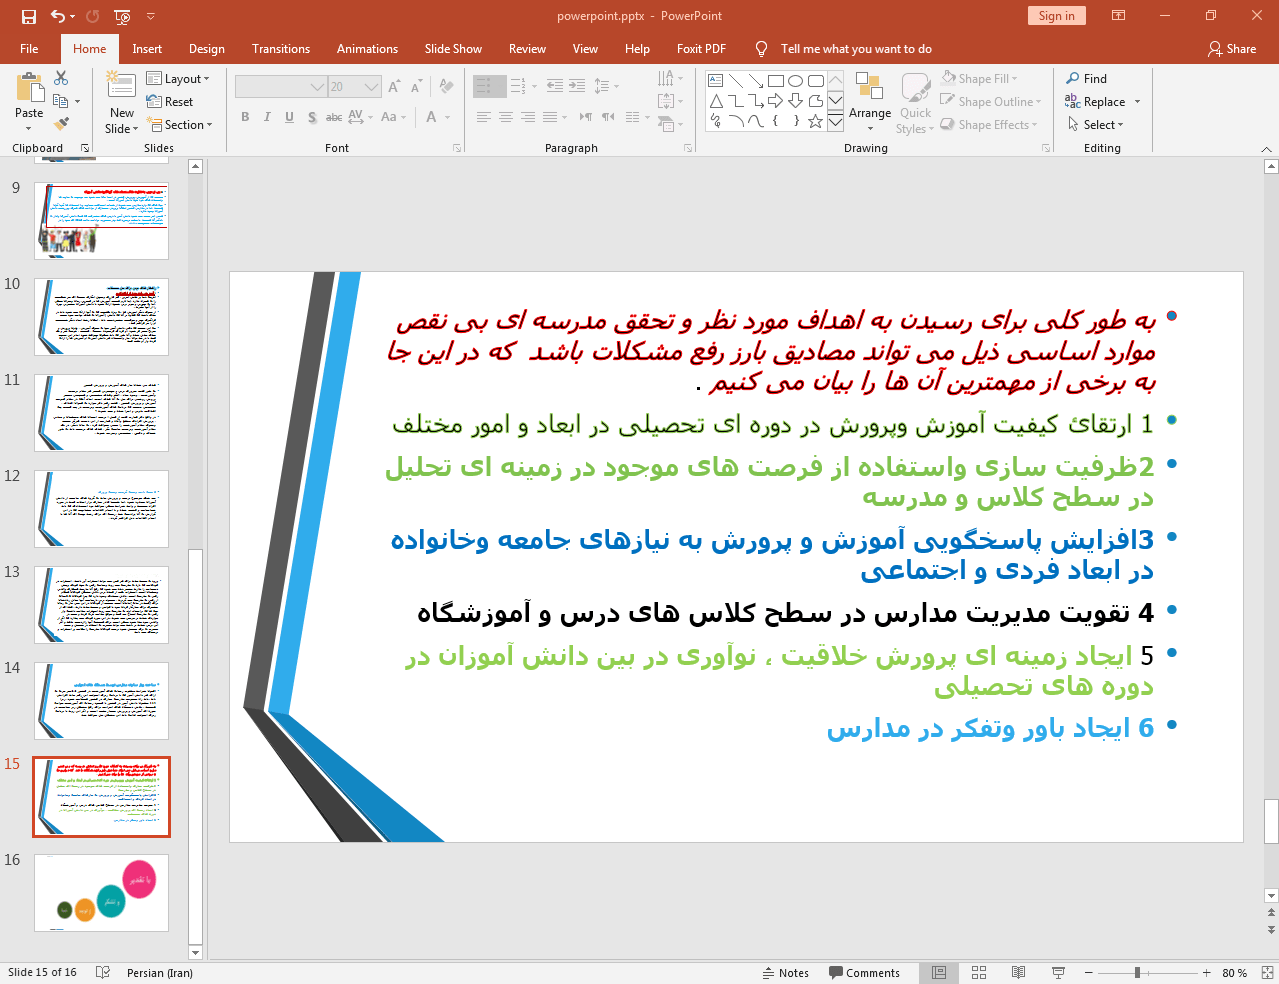Reset the slide layout
The height and width of the screenshot is (984, 1279).
[x=169, y=102]
